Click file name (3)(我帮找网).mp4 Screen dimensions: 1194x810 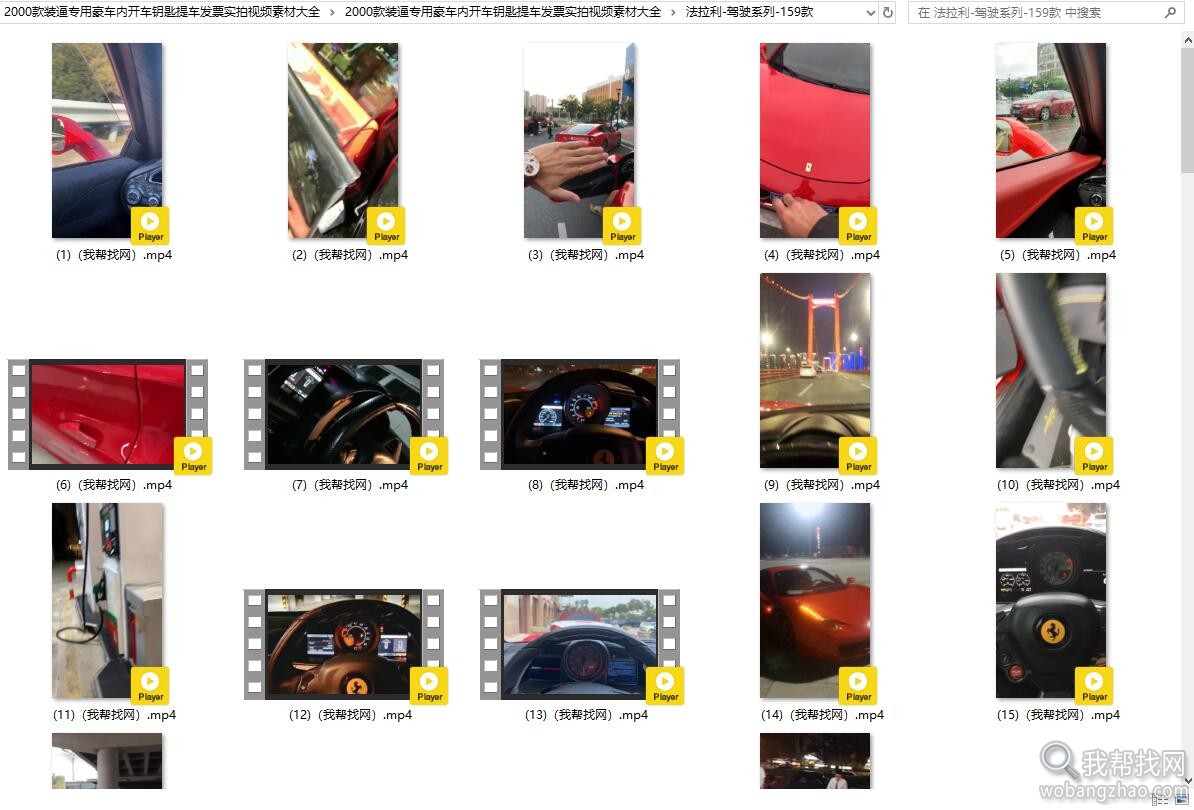coord(586,255)
